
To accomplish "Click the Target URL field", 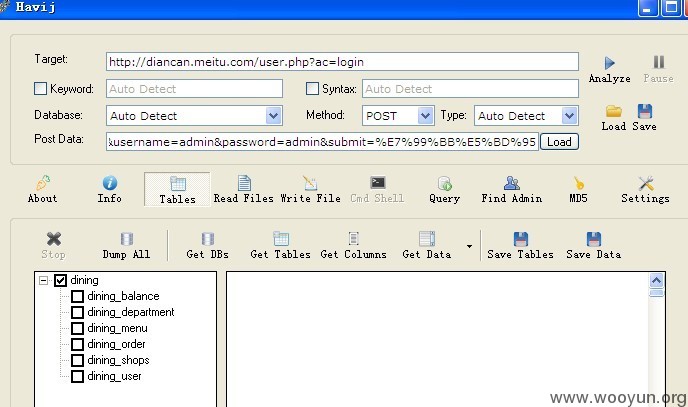I will click(x=342, y=62).
